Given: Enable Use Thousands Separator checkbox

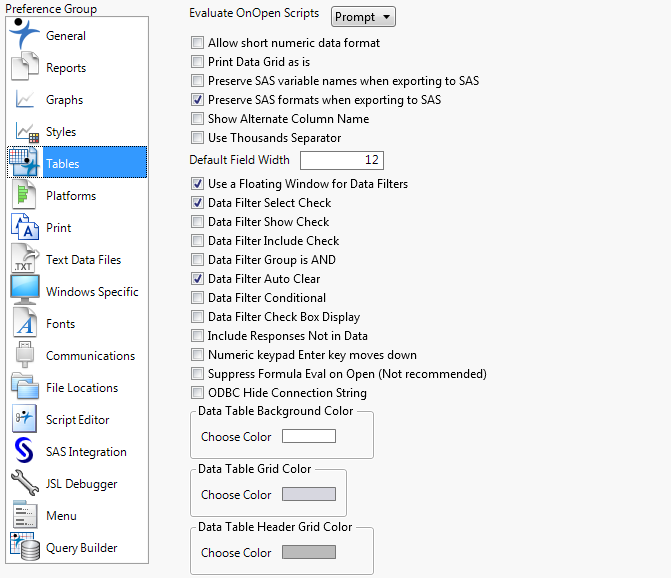Looking at the screenshot, I should [x=198, y=138].
